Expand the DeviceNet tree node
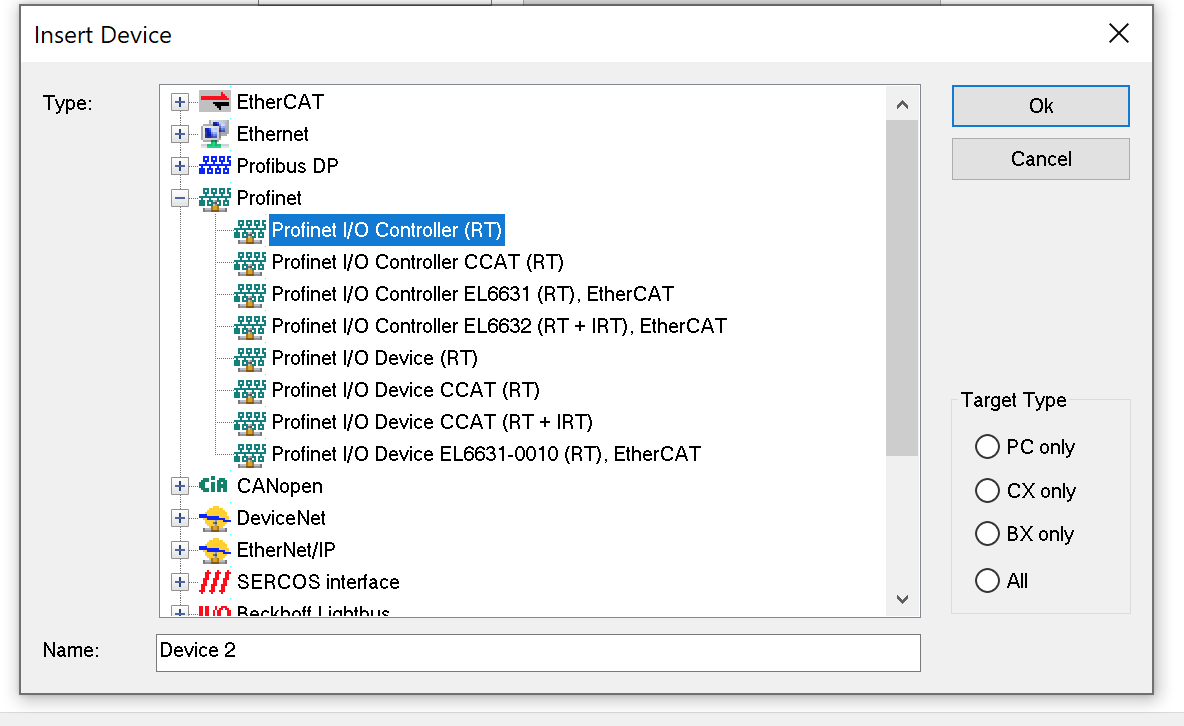1184x726 pixels. point(179,518)
